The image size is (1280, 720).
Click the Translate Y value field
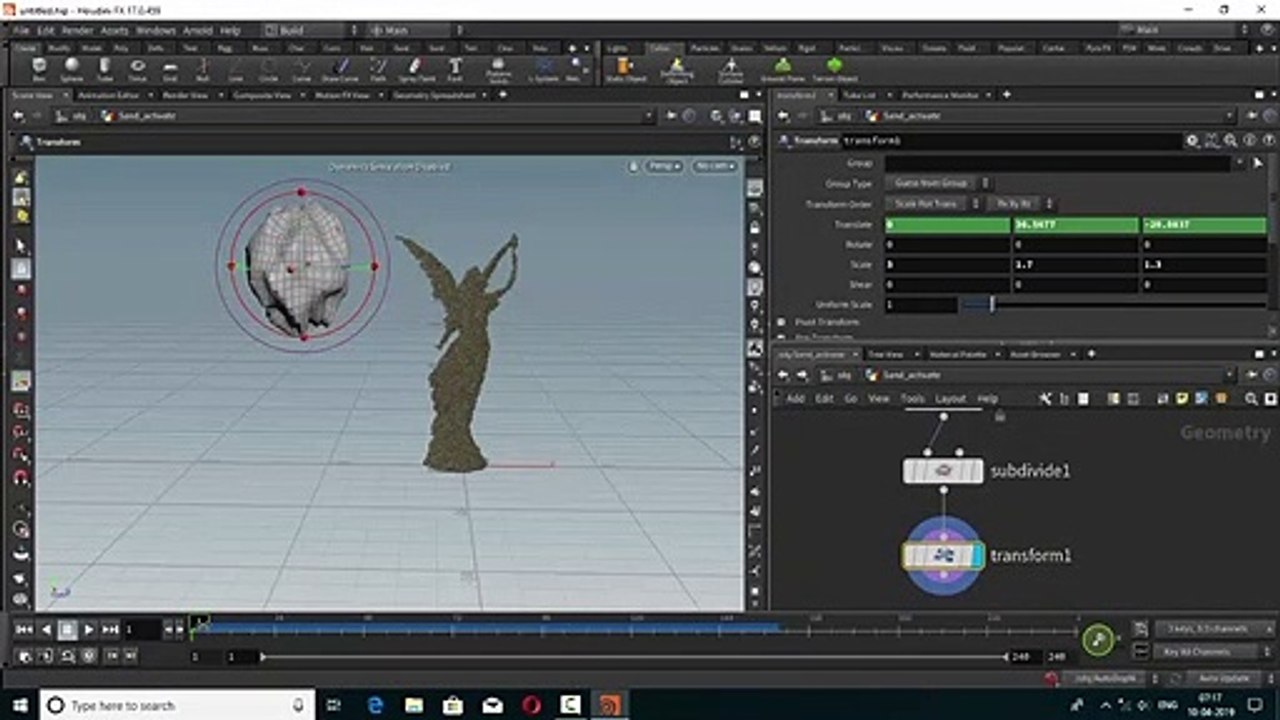point(1075,225)
